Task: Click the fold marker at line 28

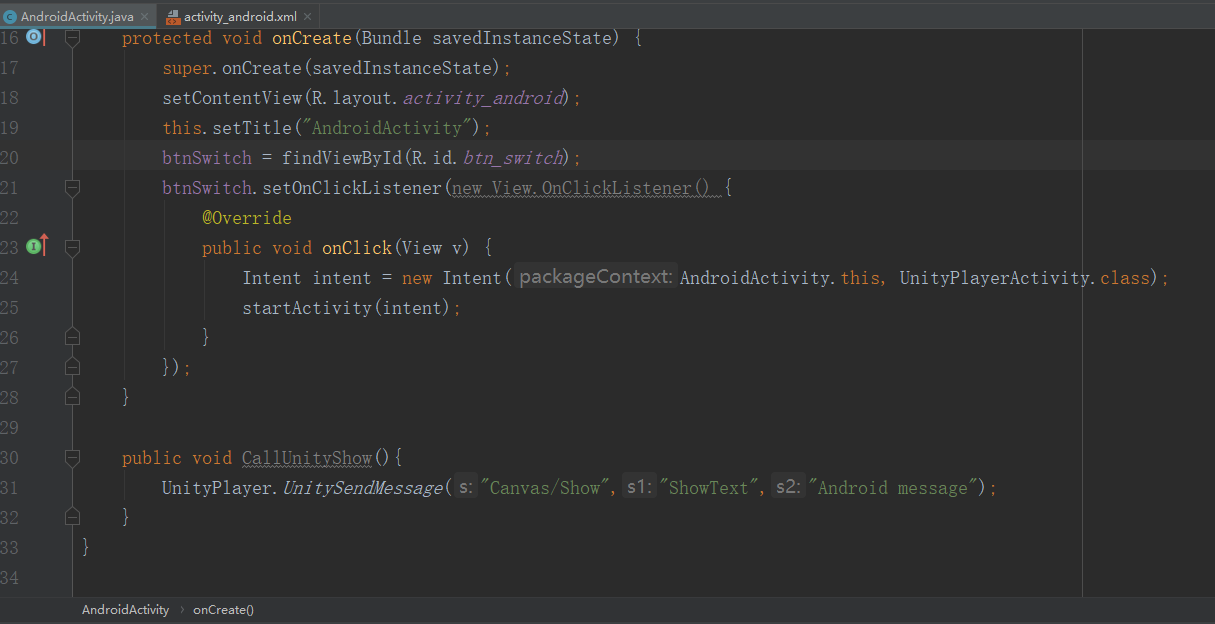Action: pyautogui.click(x=71, y=396)
